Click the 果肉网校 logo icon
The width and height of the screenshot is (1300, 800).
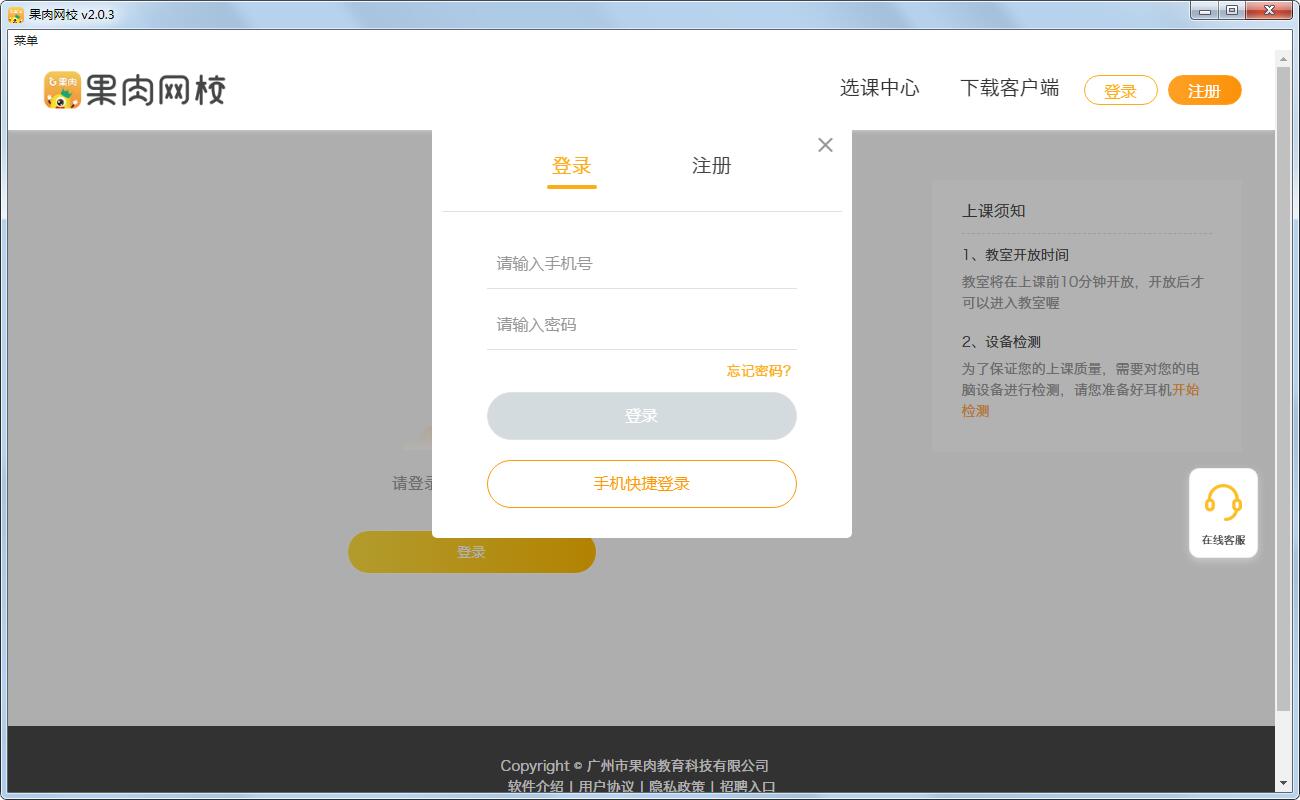pos(62,90)
